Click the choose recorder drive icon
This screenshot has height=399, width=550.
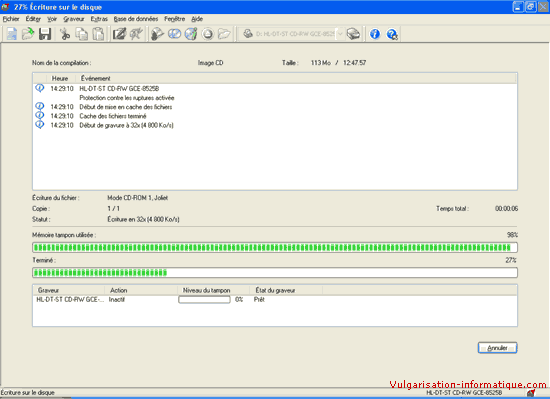pos(354,34)
